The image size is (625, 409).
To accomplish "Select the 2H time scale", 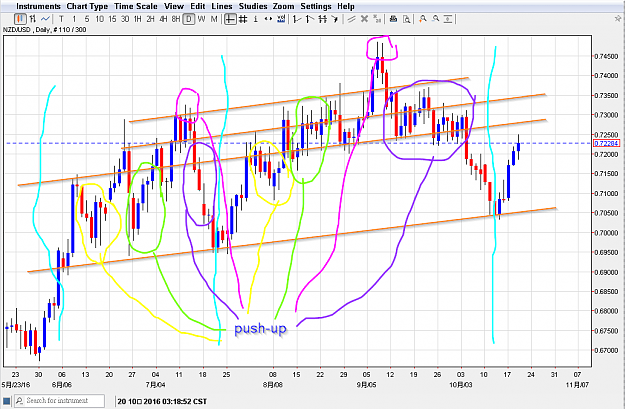I will click(x=150, y=19).
